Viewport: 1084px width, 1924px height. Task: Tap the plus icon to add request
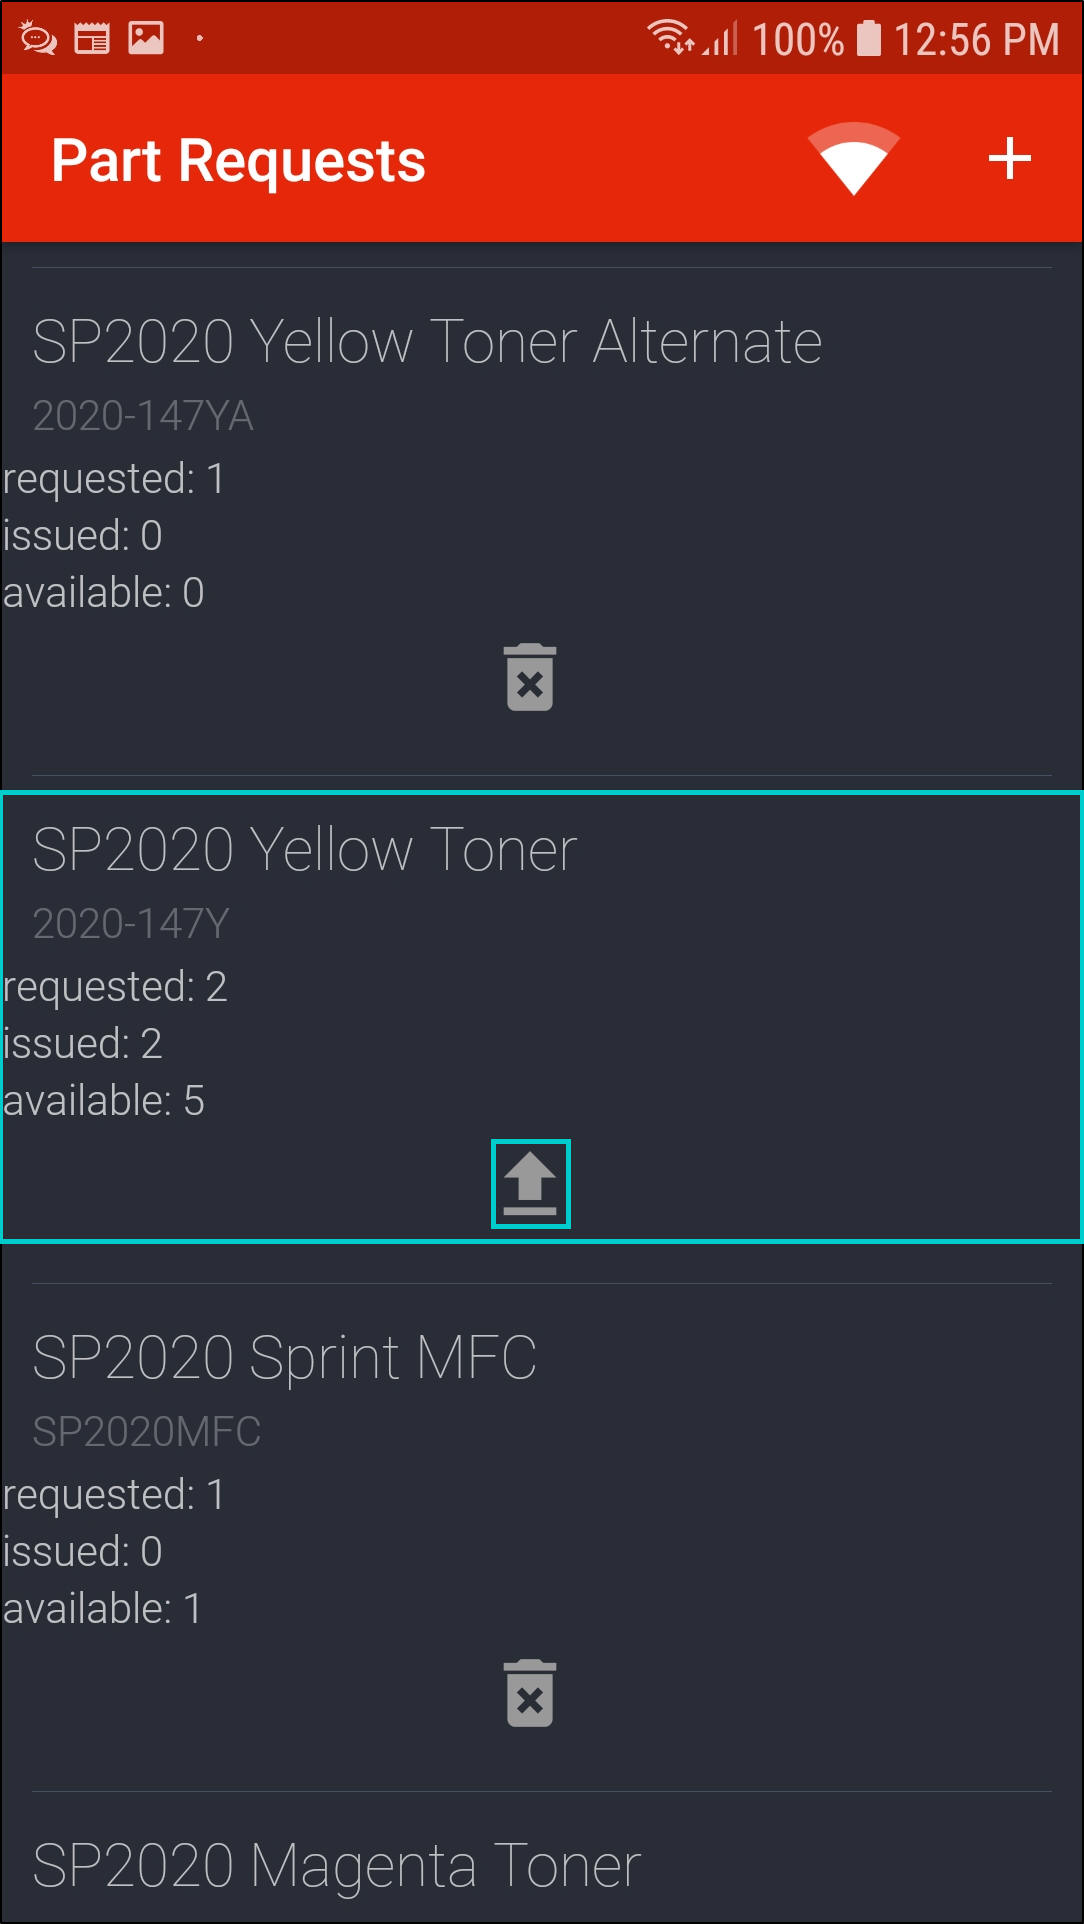[1009, 159]
